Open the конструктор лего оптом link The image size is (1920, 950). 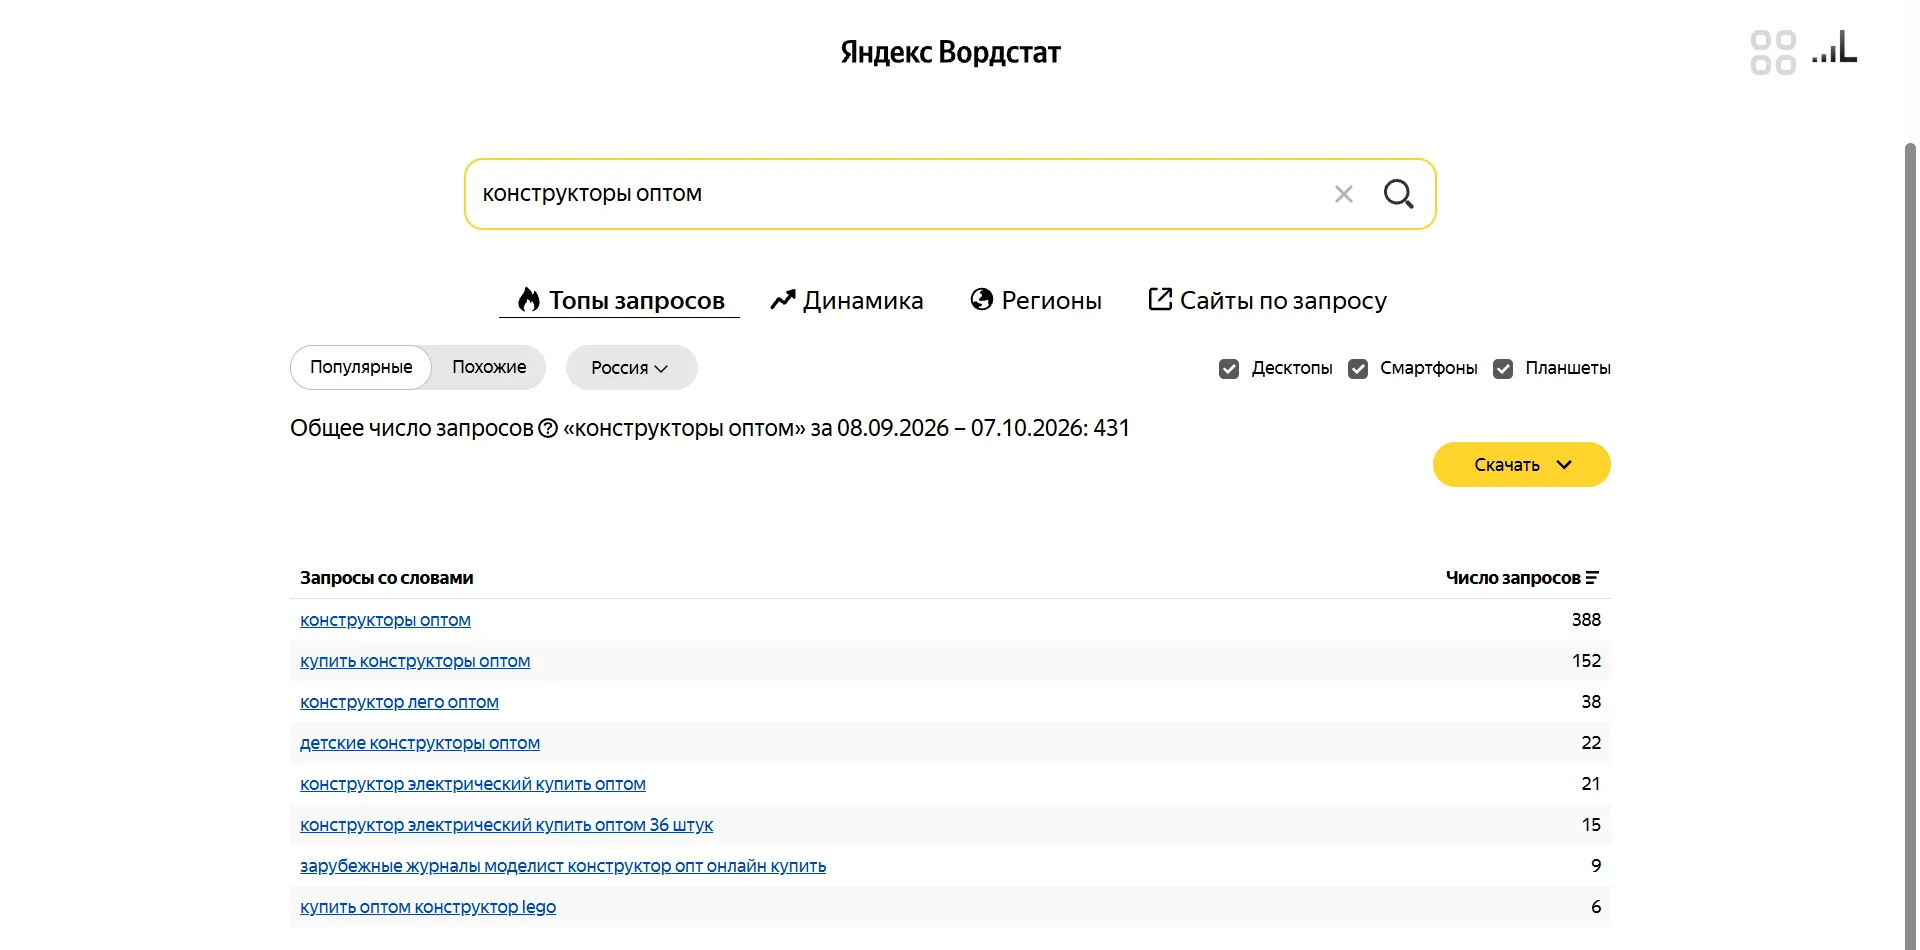[399, 702]
